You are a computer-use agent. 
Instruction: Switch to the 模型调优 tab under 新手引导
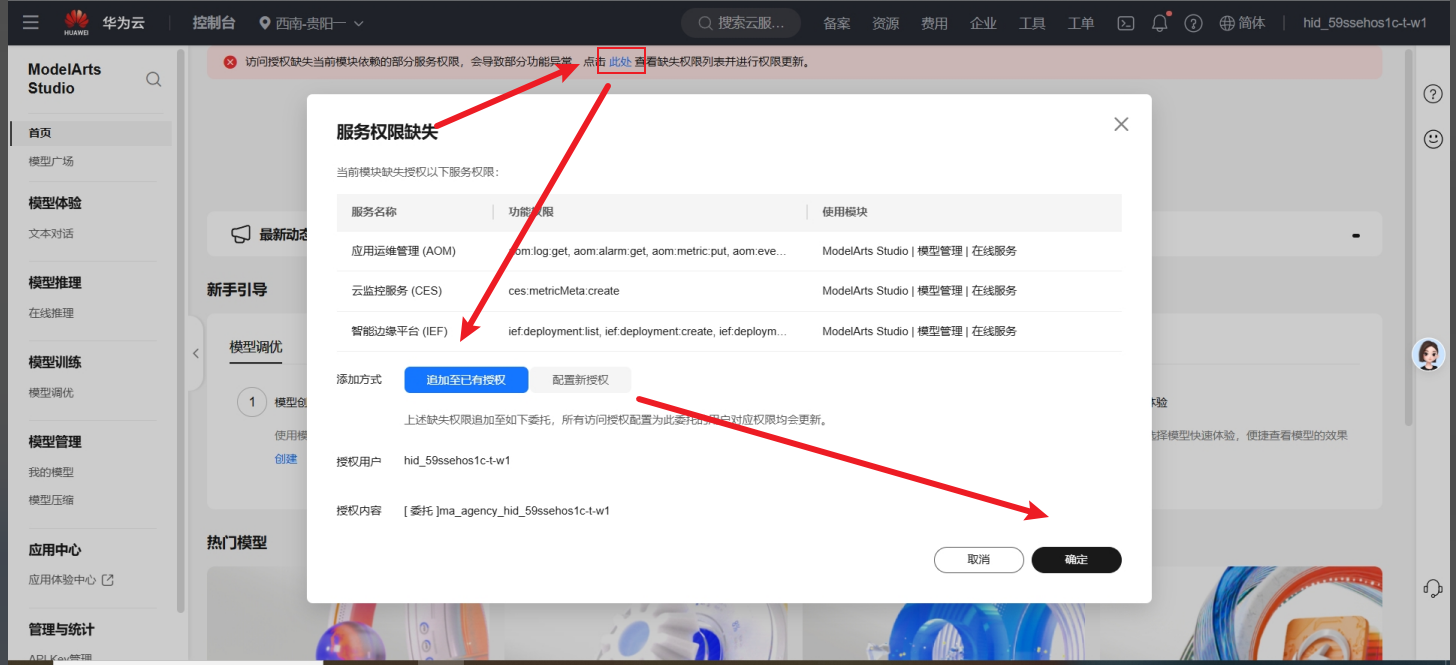256,347
